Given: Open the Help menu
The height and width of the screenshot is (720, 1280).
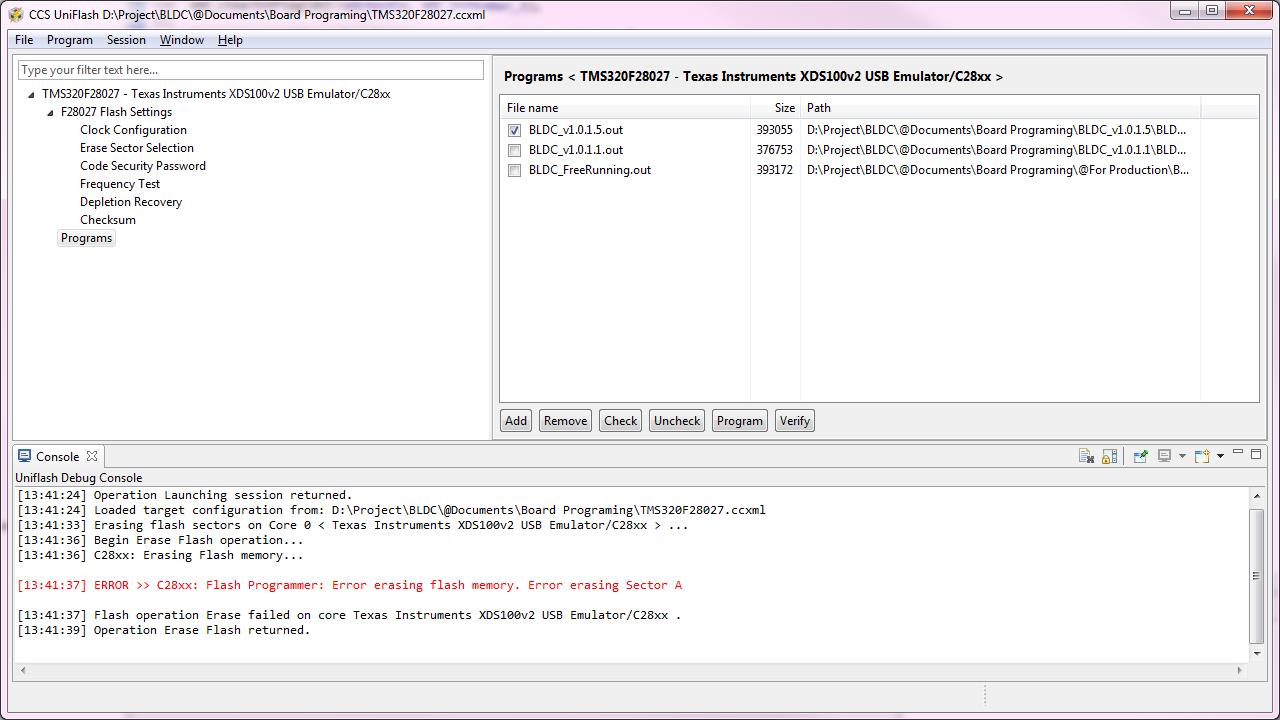Looking at the screenshot, I should pyautogui.click(x=230, y=40).
